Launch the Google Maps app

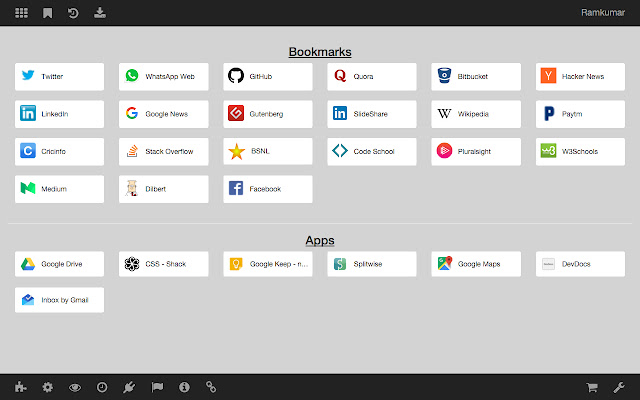(x=476, y=264)
